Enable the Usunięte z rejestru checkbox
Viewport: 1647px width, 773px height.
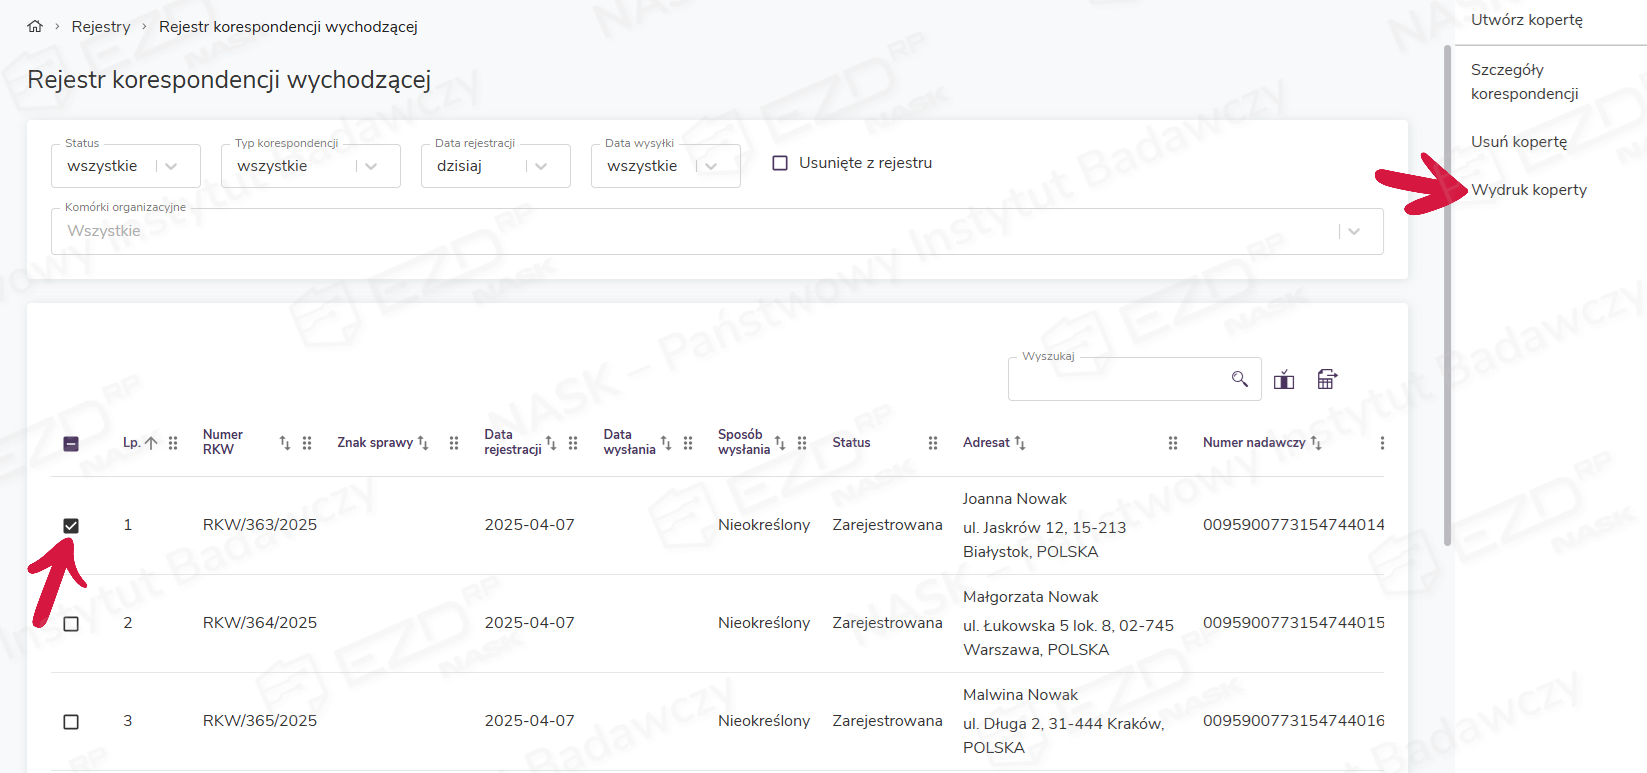[x=780, y=163]
